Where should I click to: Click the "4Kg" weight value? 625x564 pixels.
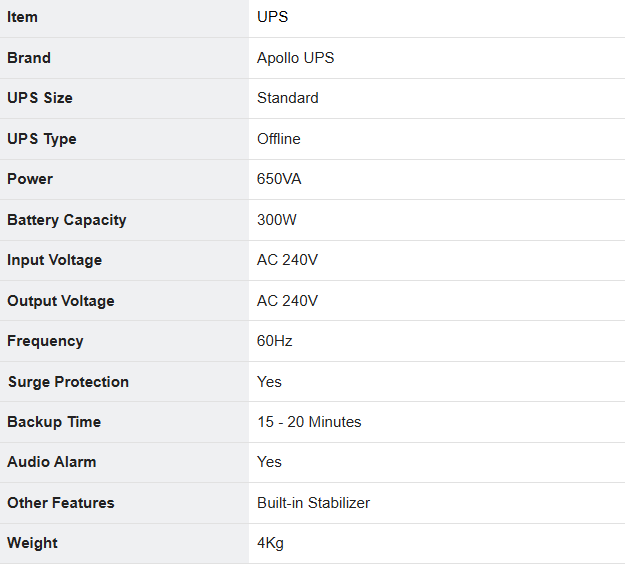click(271, 543)
